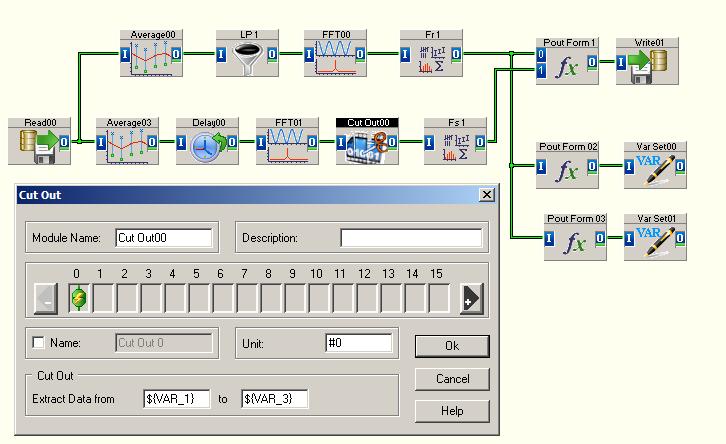Select the LP 1 funnel filter module
The image size is (726, 444).
coord(247,53)
